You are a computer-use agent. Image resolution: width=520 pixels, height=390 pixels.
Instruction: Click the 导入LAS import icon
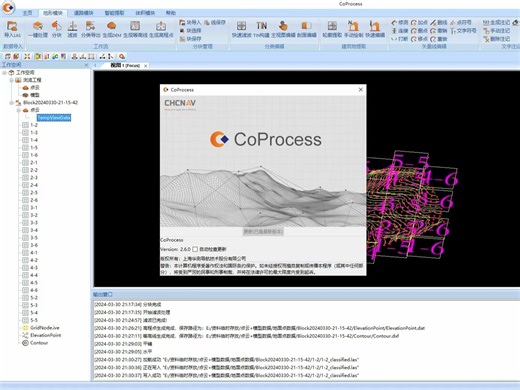click(x=12, y=29)
